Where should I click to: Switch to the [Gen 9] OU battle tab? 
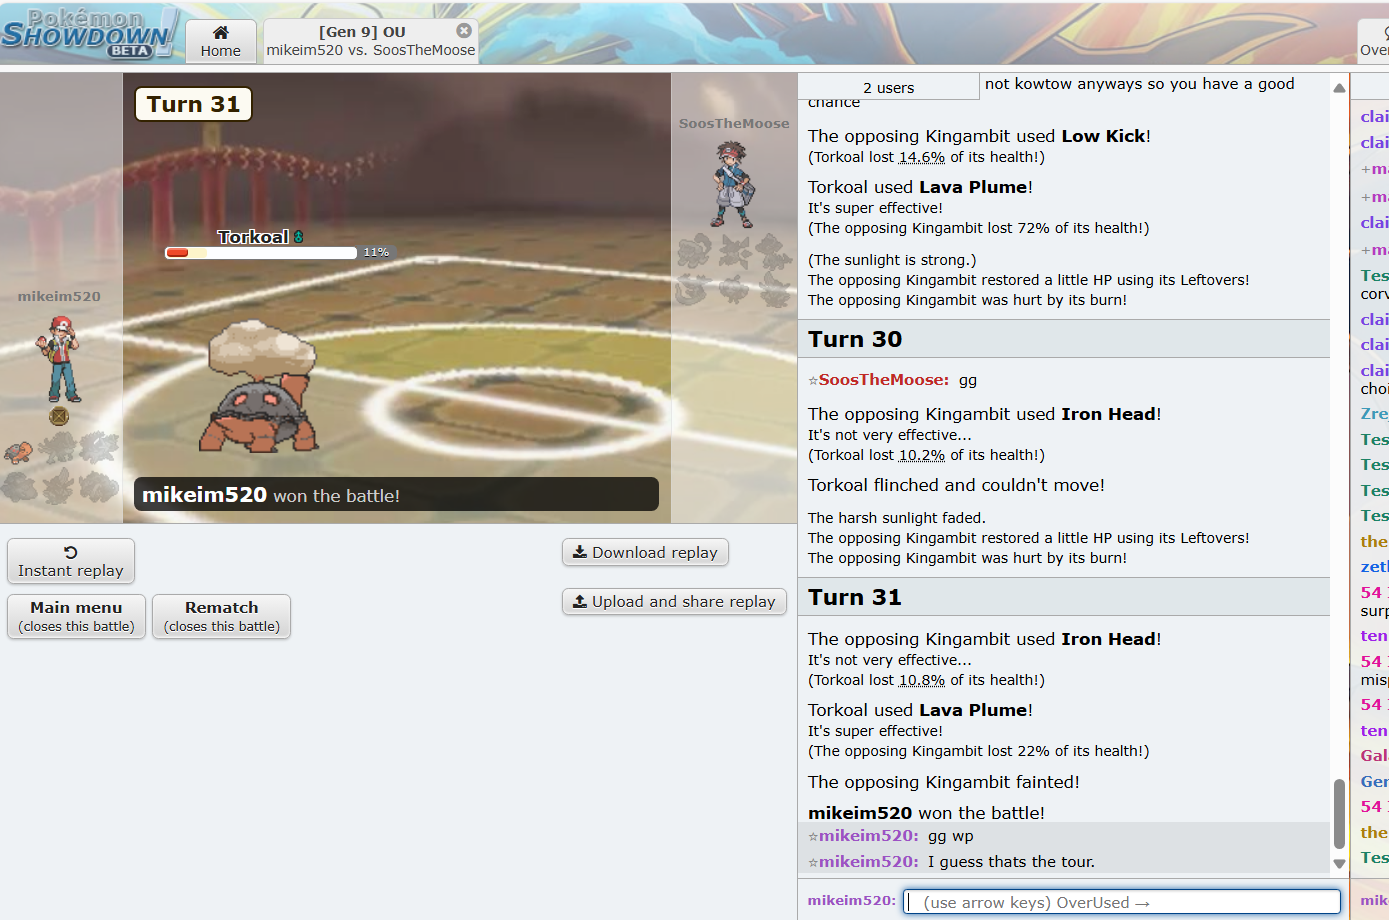pos(371,41)
